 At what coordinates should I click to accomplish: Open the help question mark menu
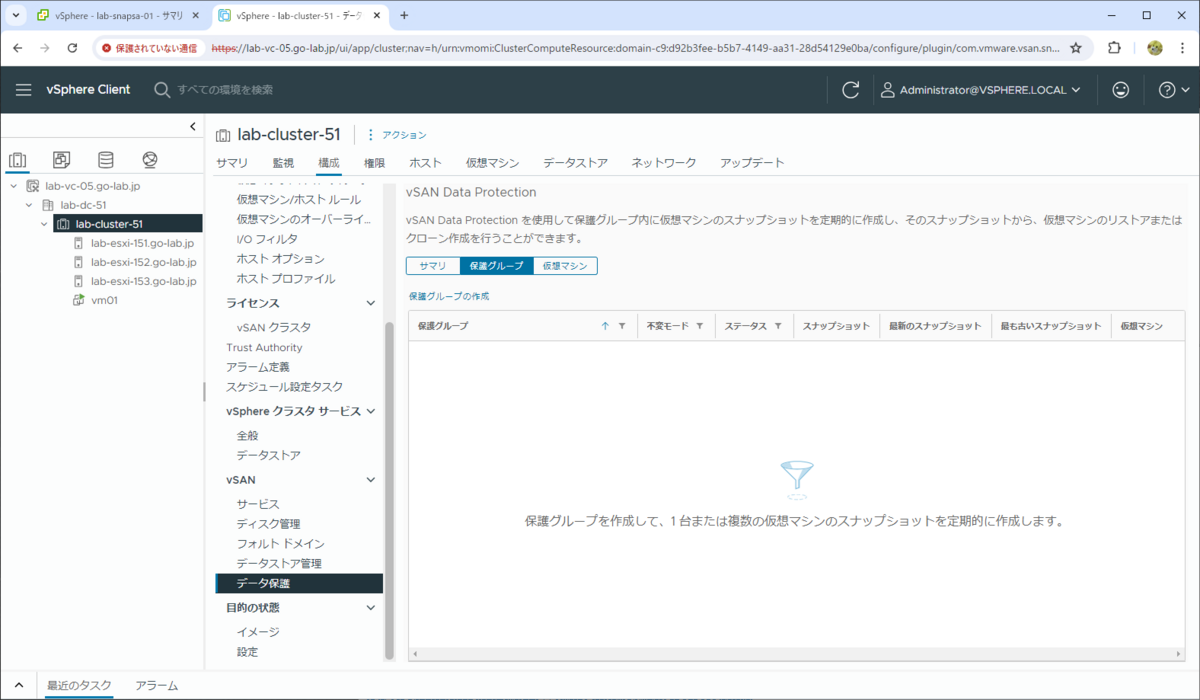click(1174, 90)
